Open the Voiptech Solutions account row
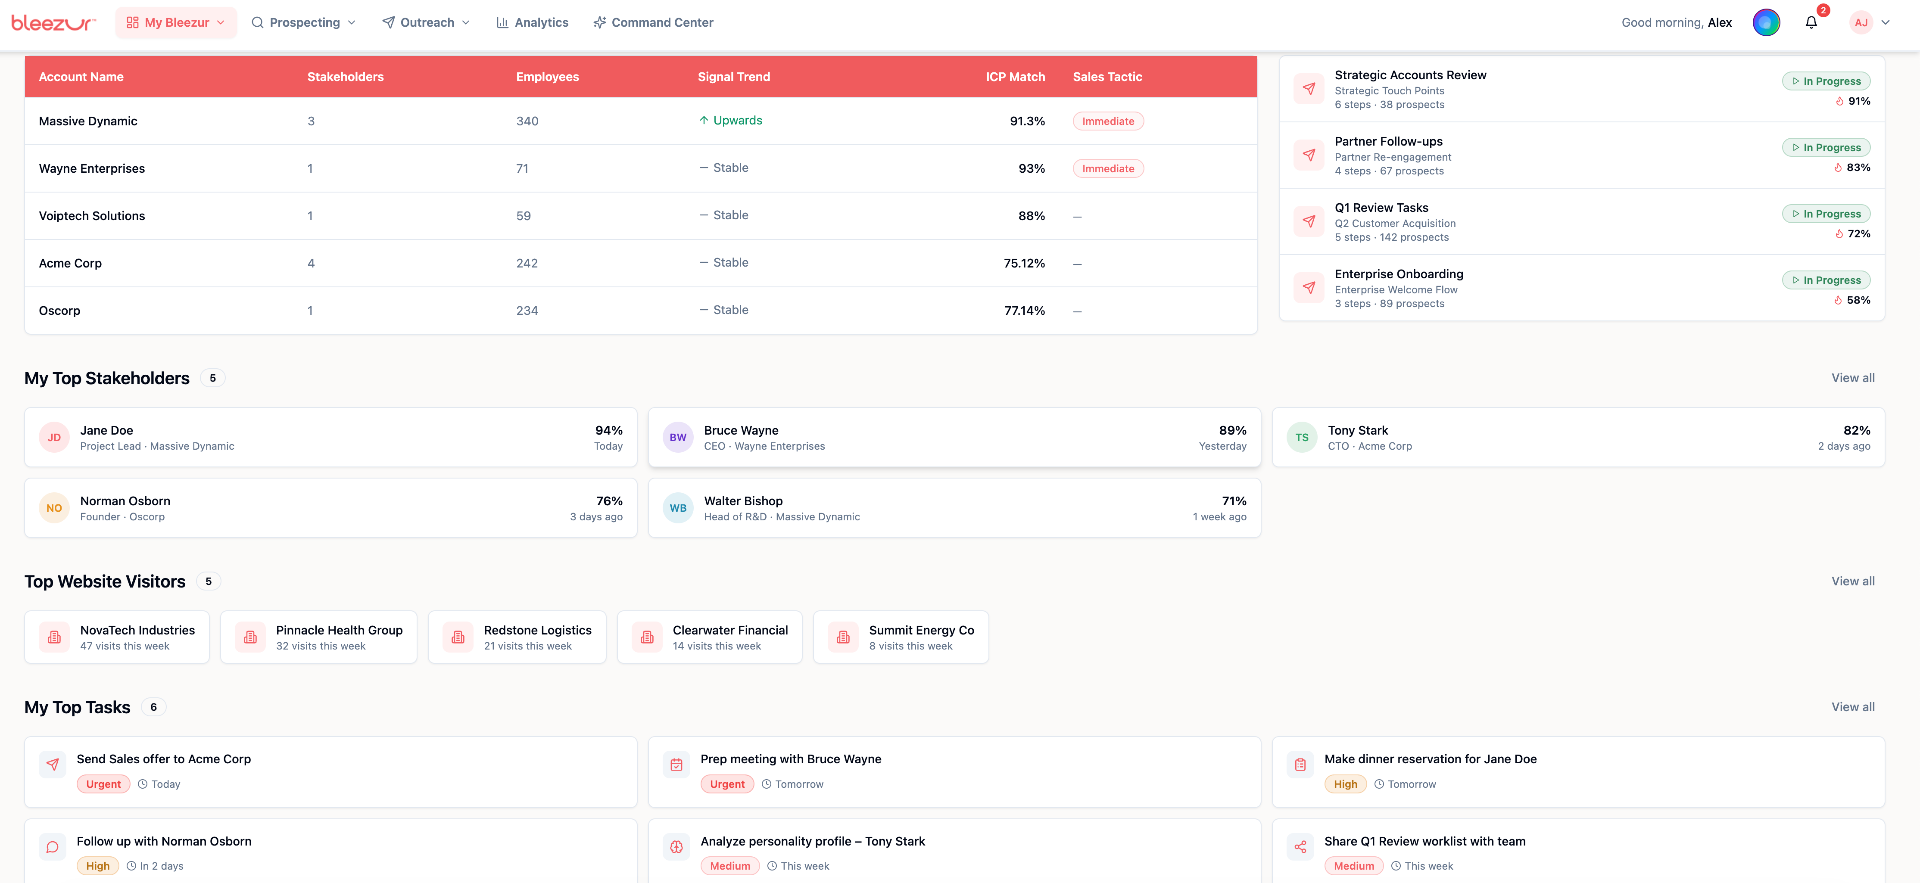The image size is (1920, 883). point(641,216)
